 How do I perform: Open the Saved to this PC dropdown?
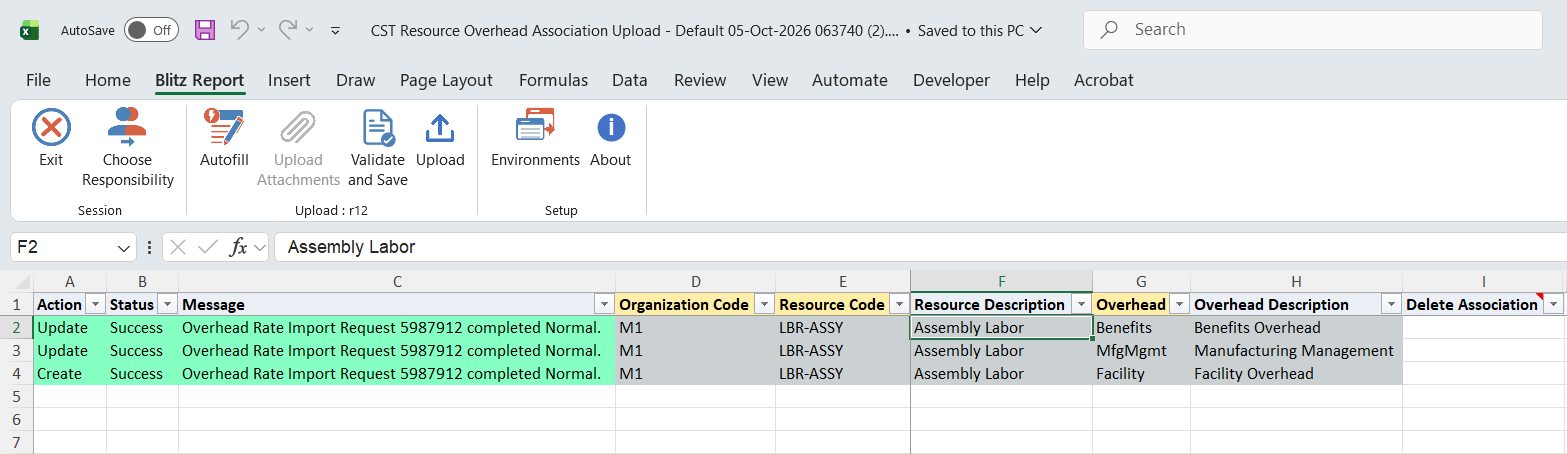tap(1036, 30)
